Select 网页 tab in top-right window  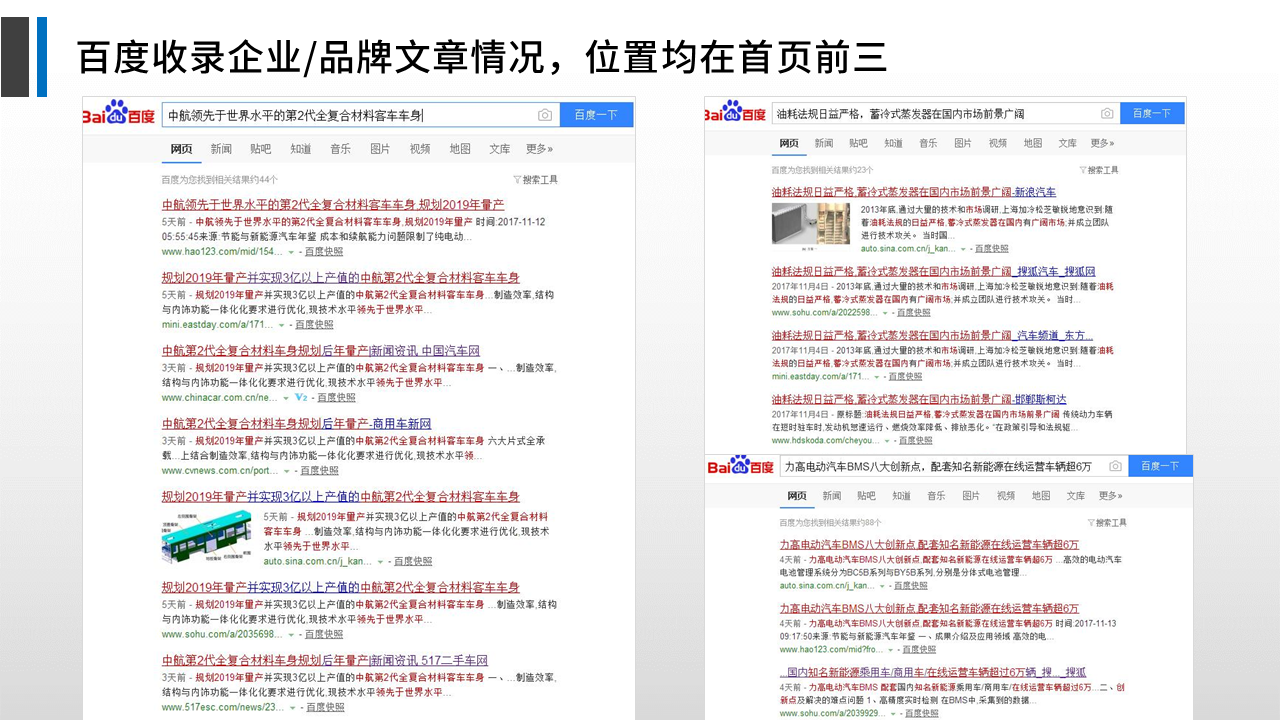coord(790,143)
